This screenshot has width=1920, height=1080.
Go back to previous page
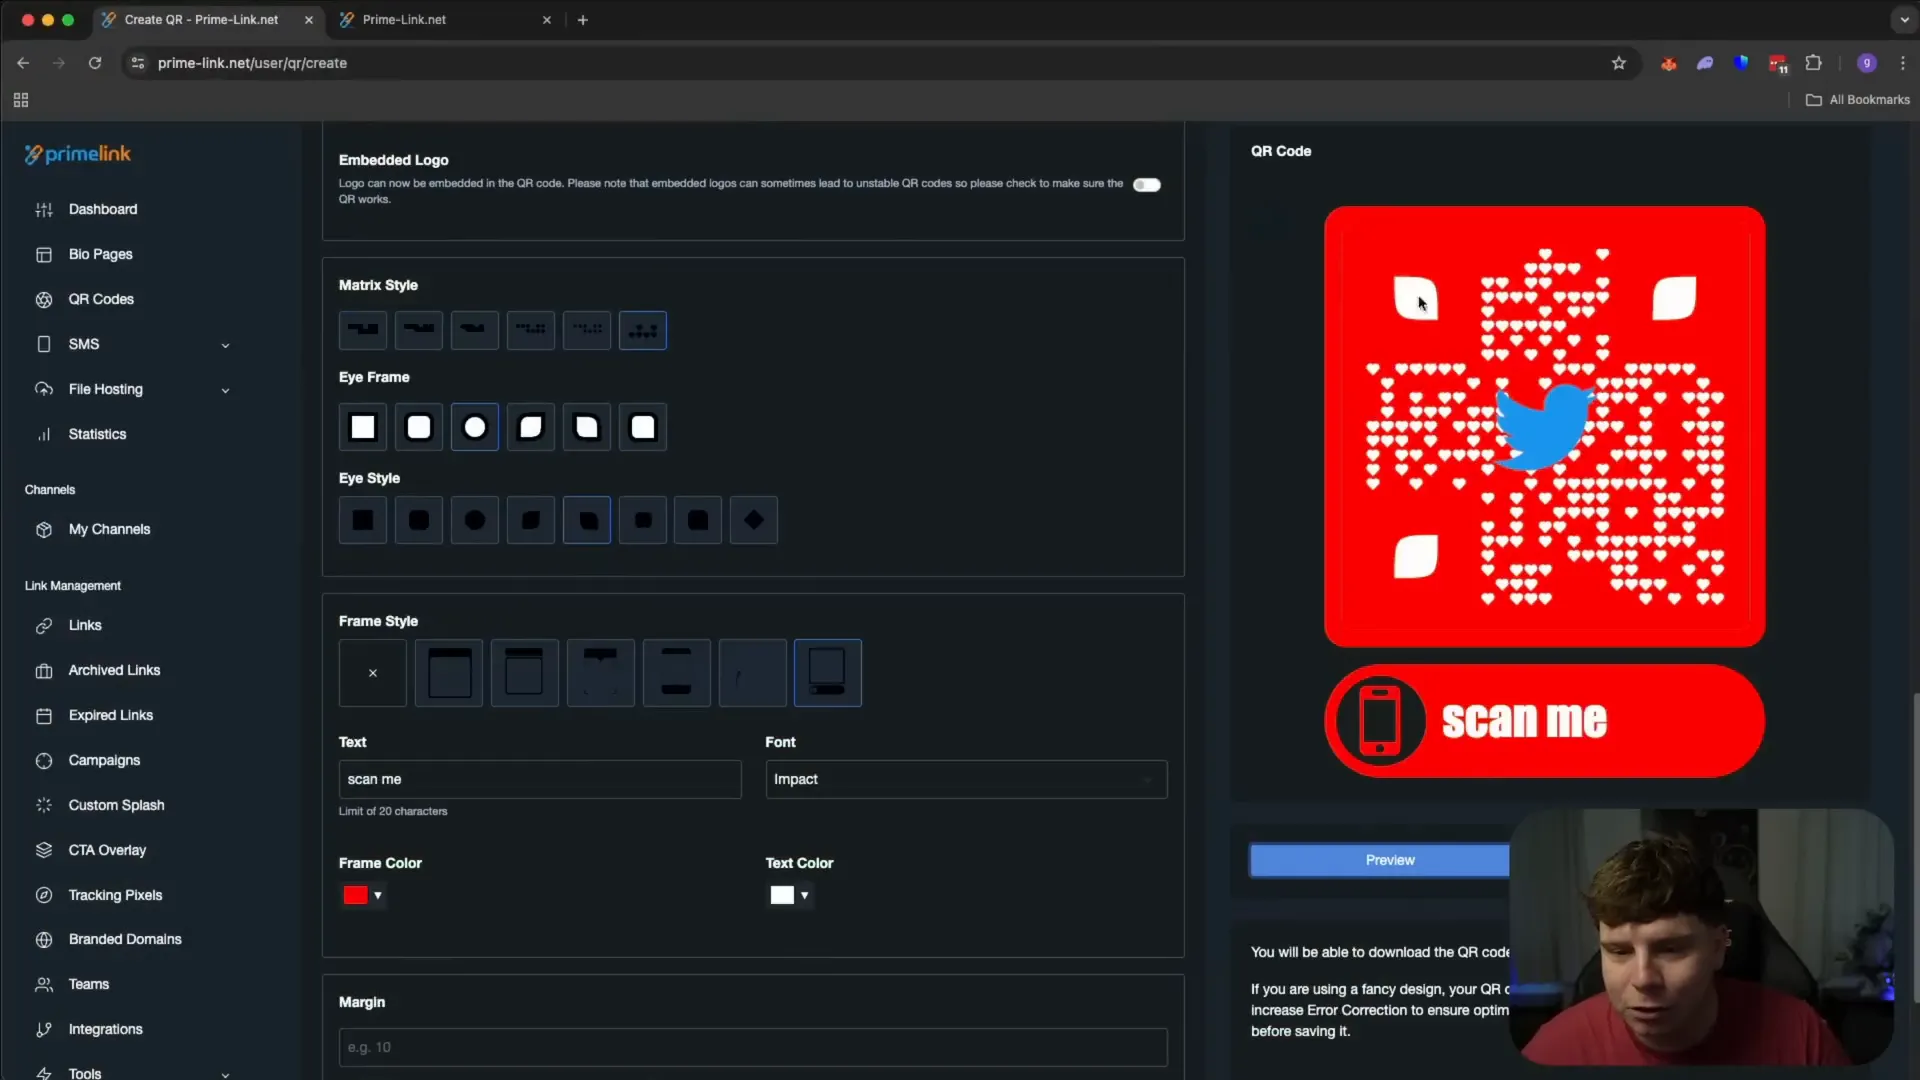23,63
